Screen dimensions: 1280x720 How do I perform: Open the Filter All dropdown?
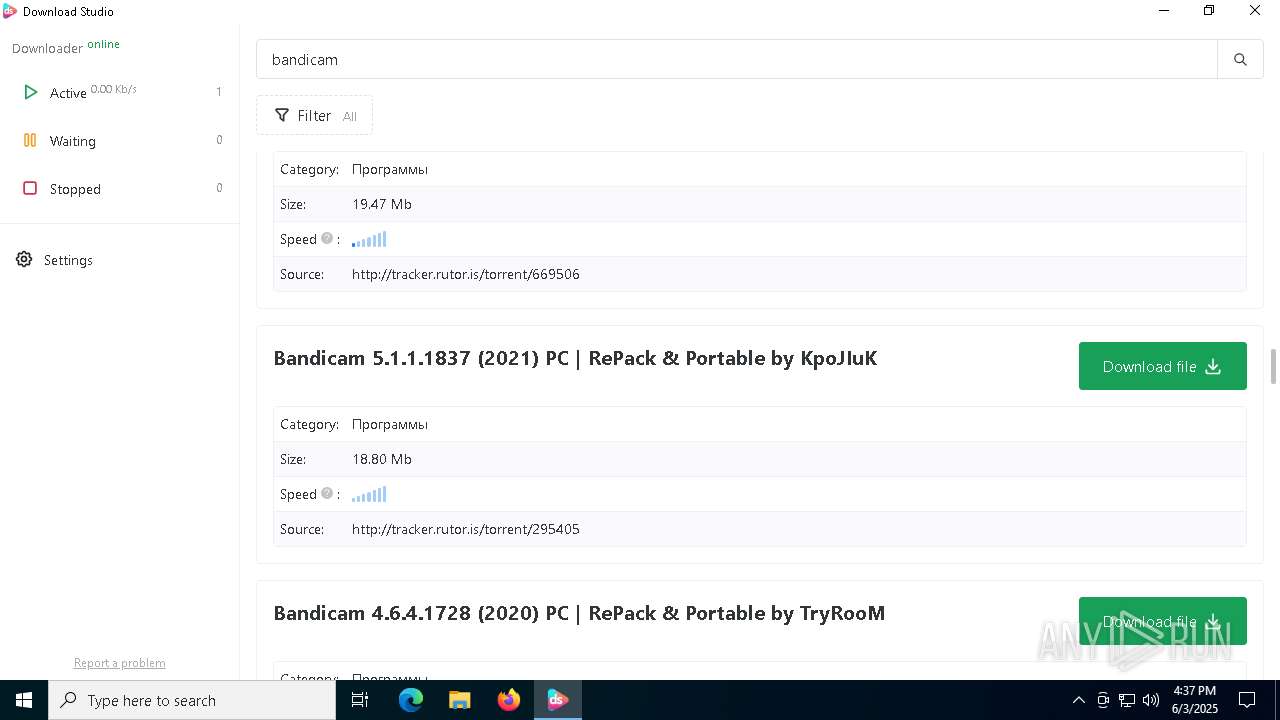coord(315,115)
